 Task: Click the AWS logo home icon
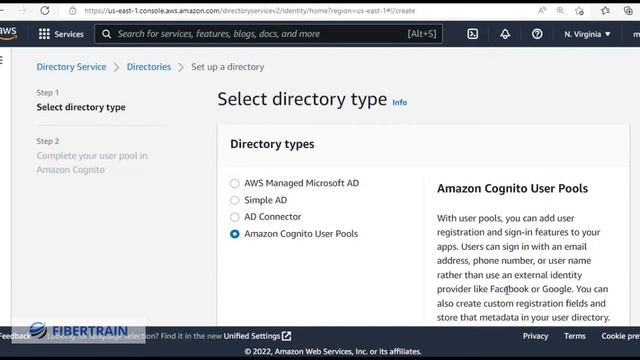coord(8,33)
